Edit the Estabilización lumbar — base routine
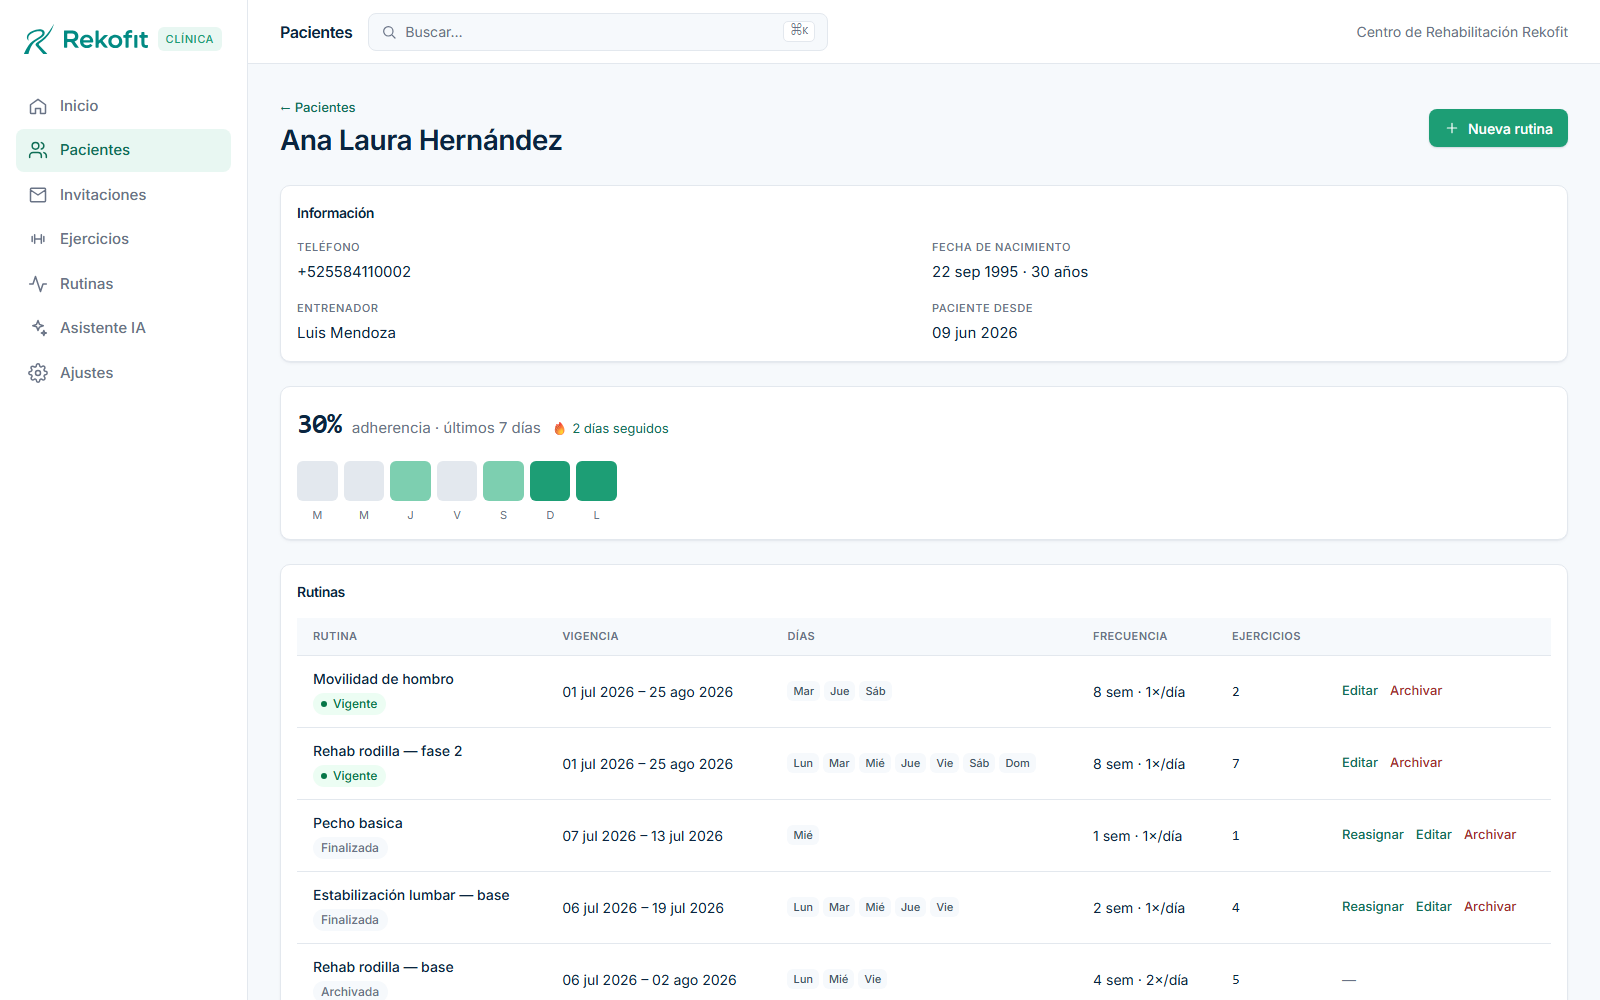Image resolution: width=1600 pixels, height=1000 pixels. [x=1433, y=907]
